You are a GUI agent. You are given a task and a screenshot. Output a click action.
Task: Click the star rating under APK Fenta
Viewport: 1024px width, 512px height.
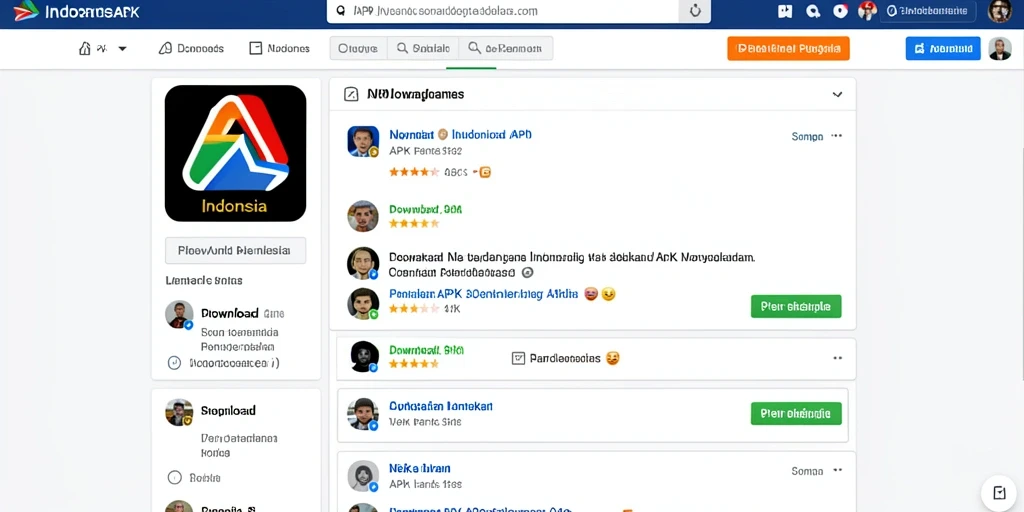pyautogui.click(x=413, y=172)
